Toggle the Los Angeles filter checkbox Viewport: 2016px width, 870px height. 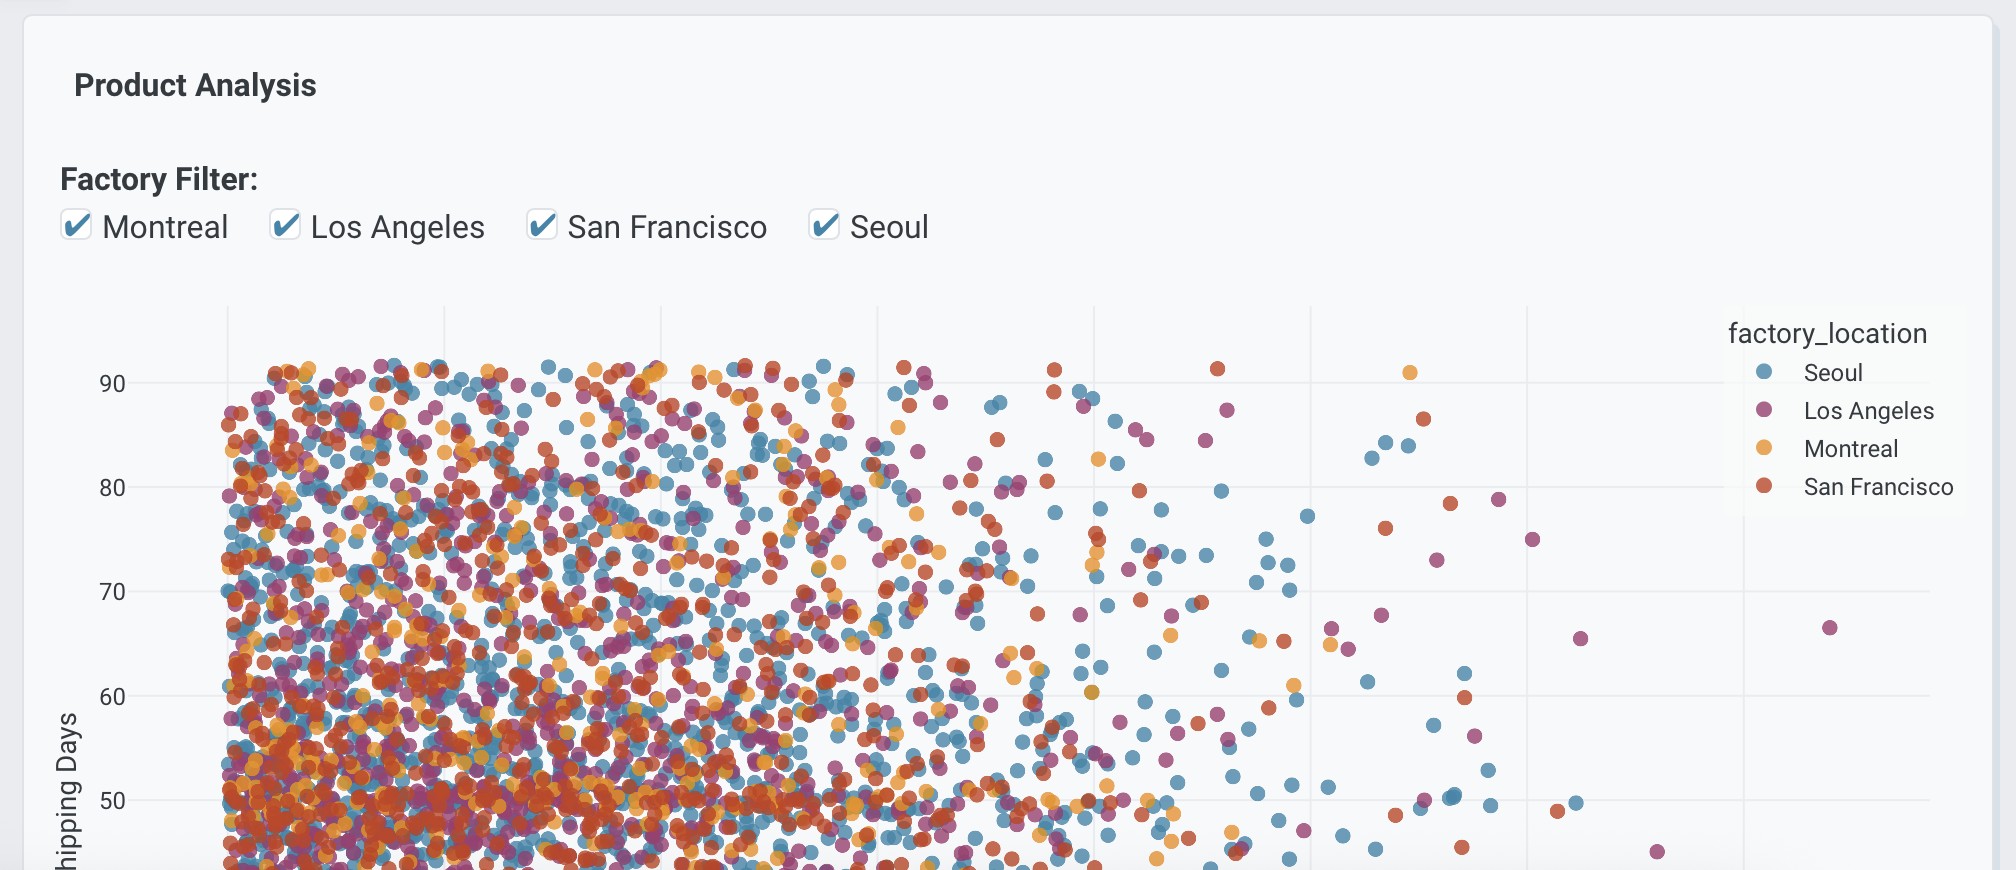285,226
